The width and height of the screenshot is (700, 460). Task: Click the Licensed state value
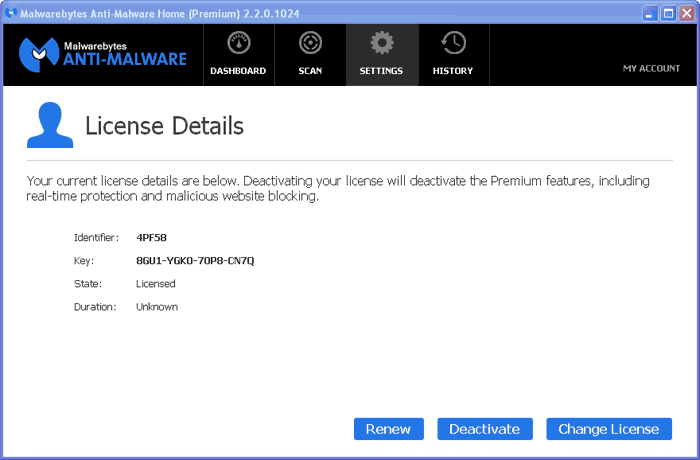point(156,284)
